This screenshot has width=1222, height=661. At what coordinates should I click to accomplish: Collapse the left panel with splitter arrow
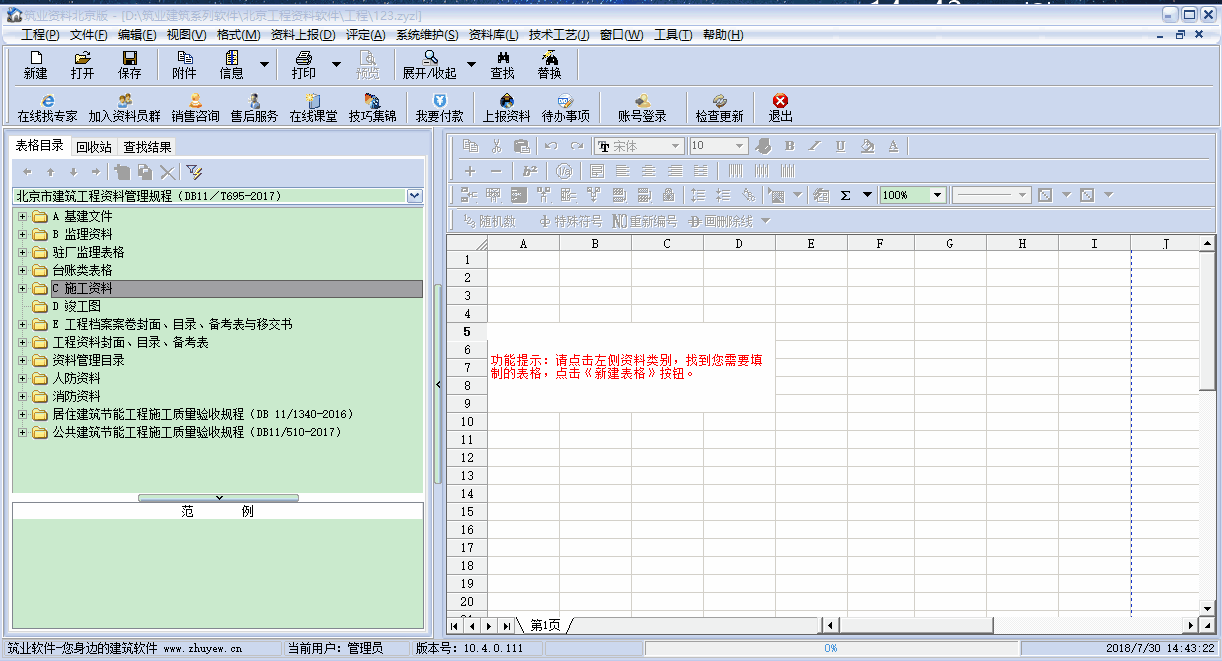coord(438,384)
